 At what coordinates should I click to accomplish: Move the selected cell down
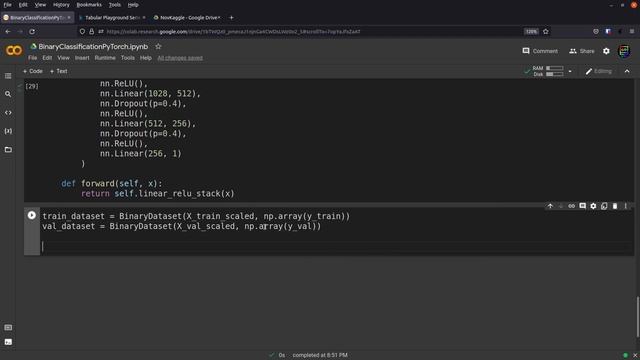coord(561,206)
